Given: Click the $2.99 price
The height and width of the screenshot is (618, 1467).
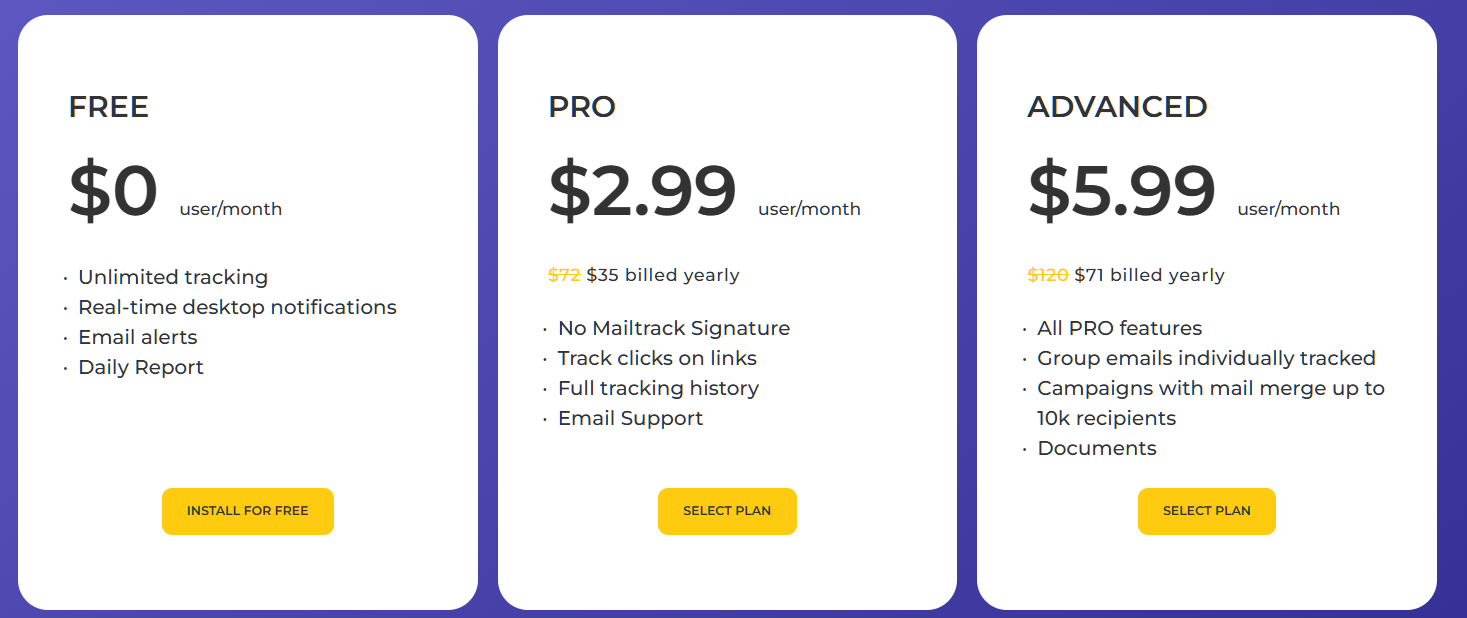Looking at the screenshot, I should click(x=642, y=191).
